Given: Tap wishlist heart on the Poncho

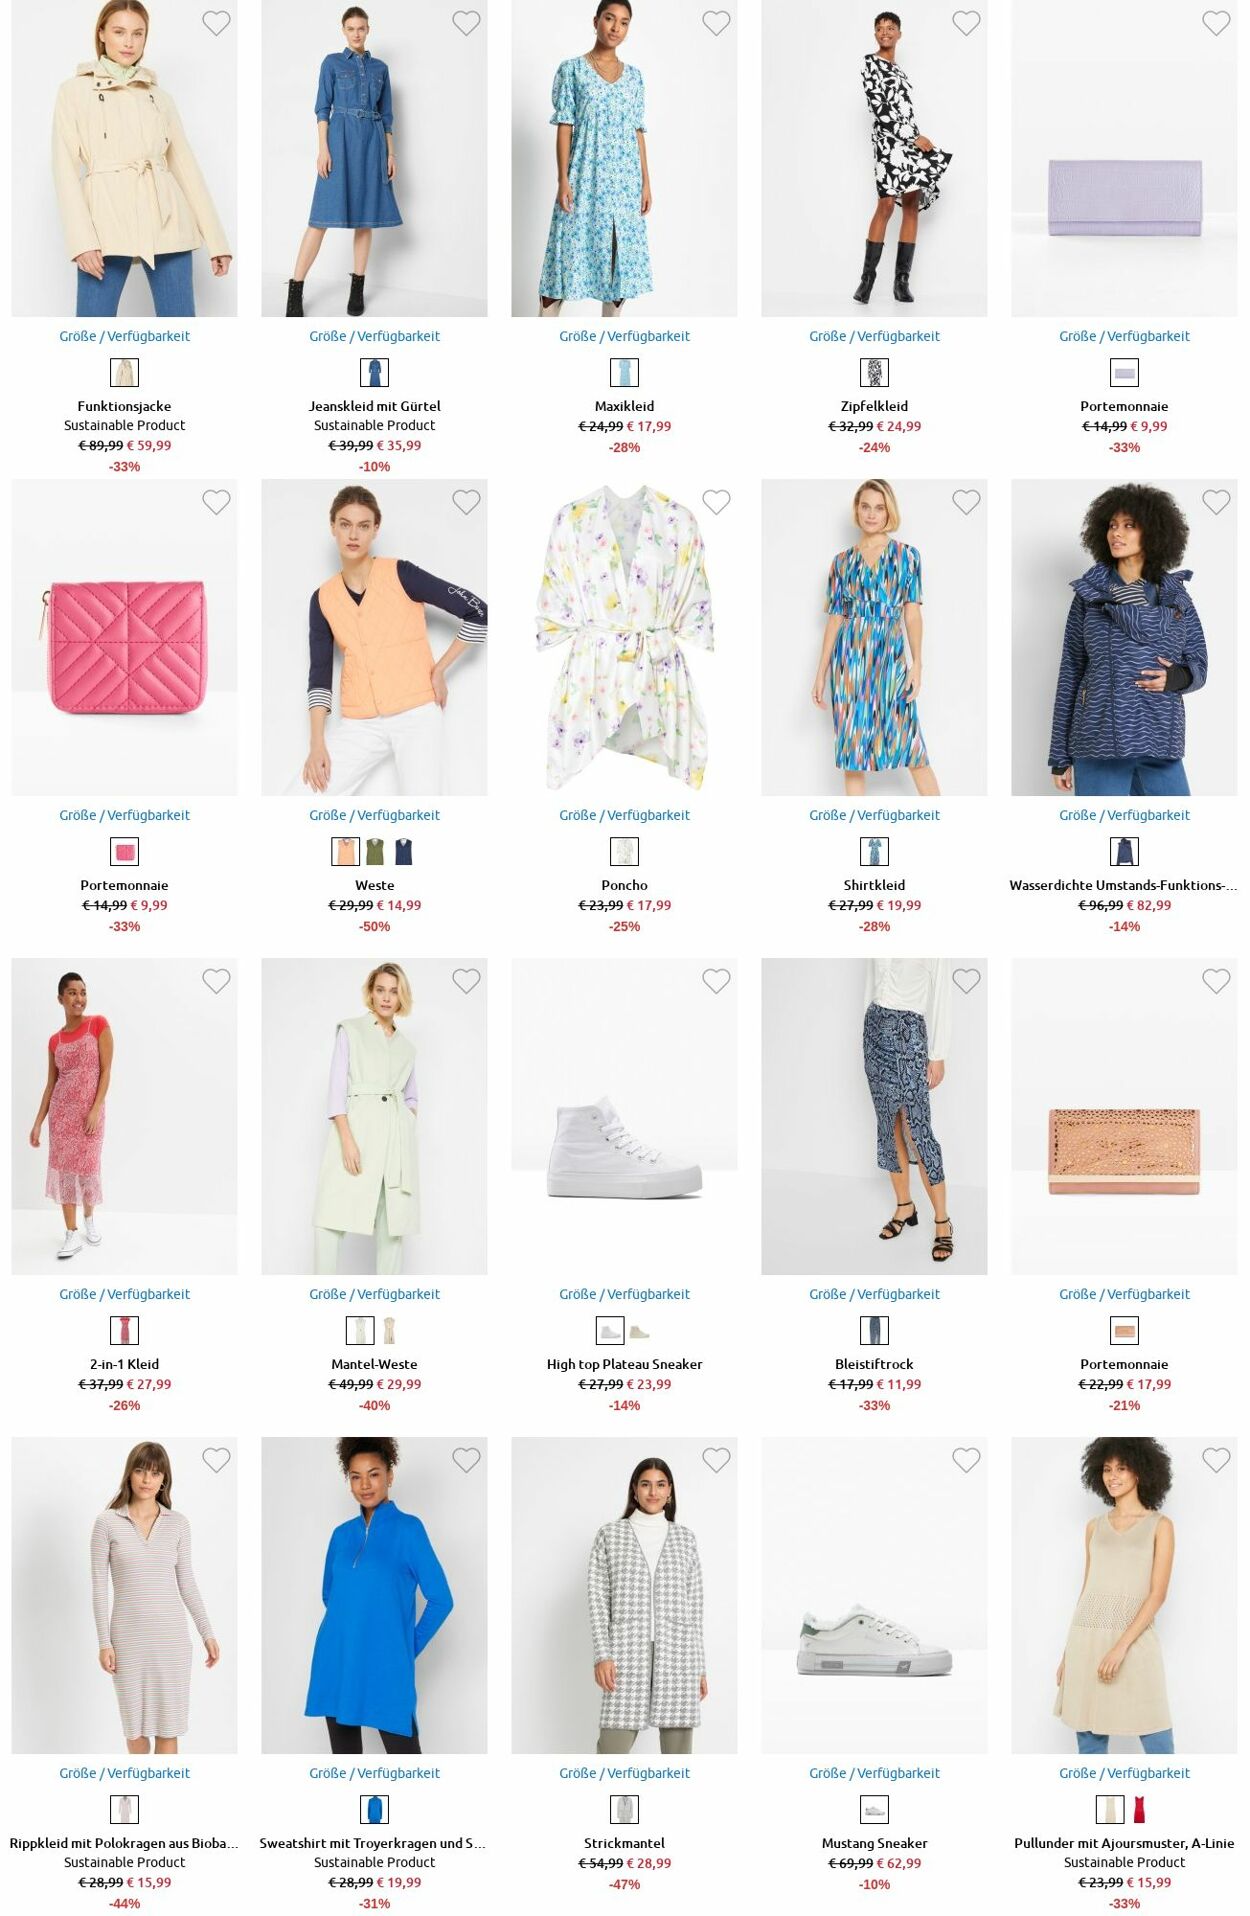Looking at the screenshot, I should 716,502.
